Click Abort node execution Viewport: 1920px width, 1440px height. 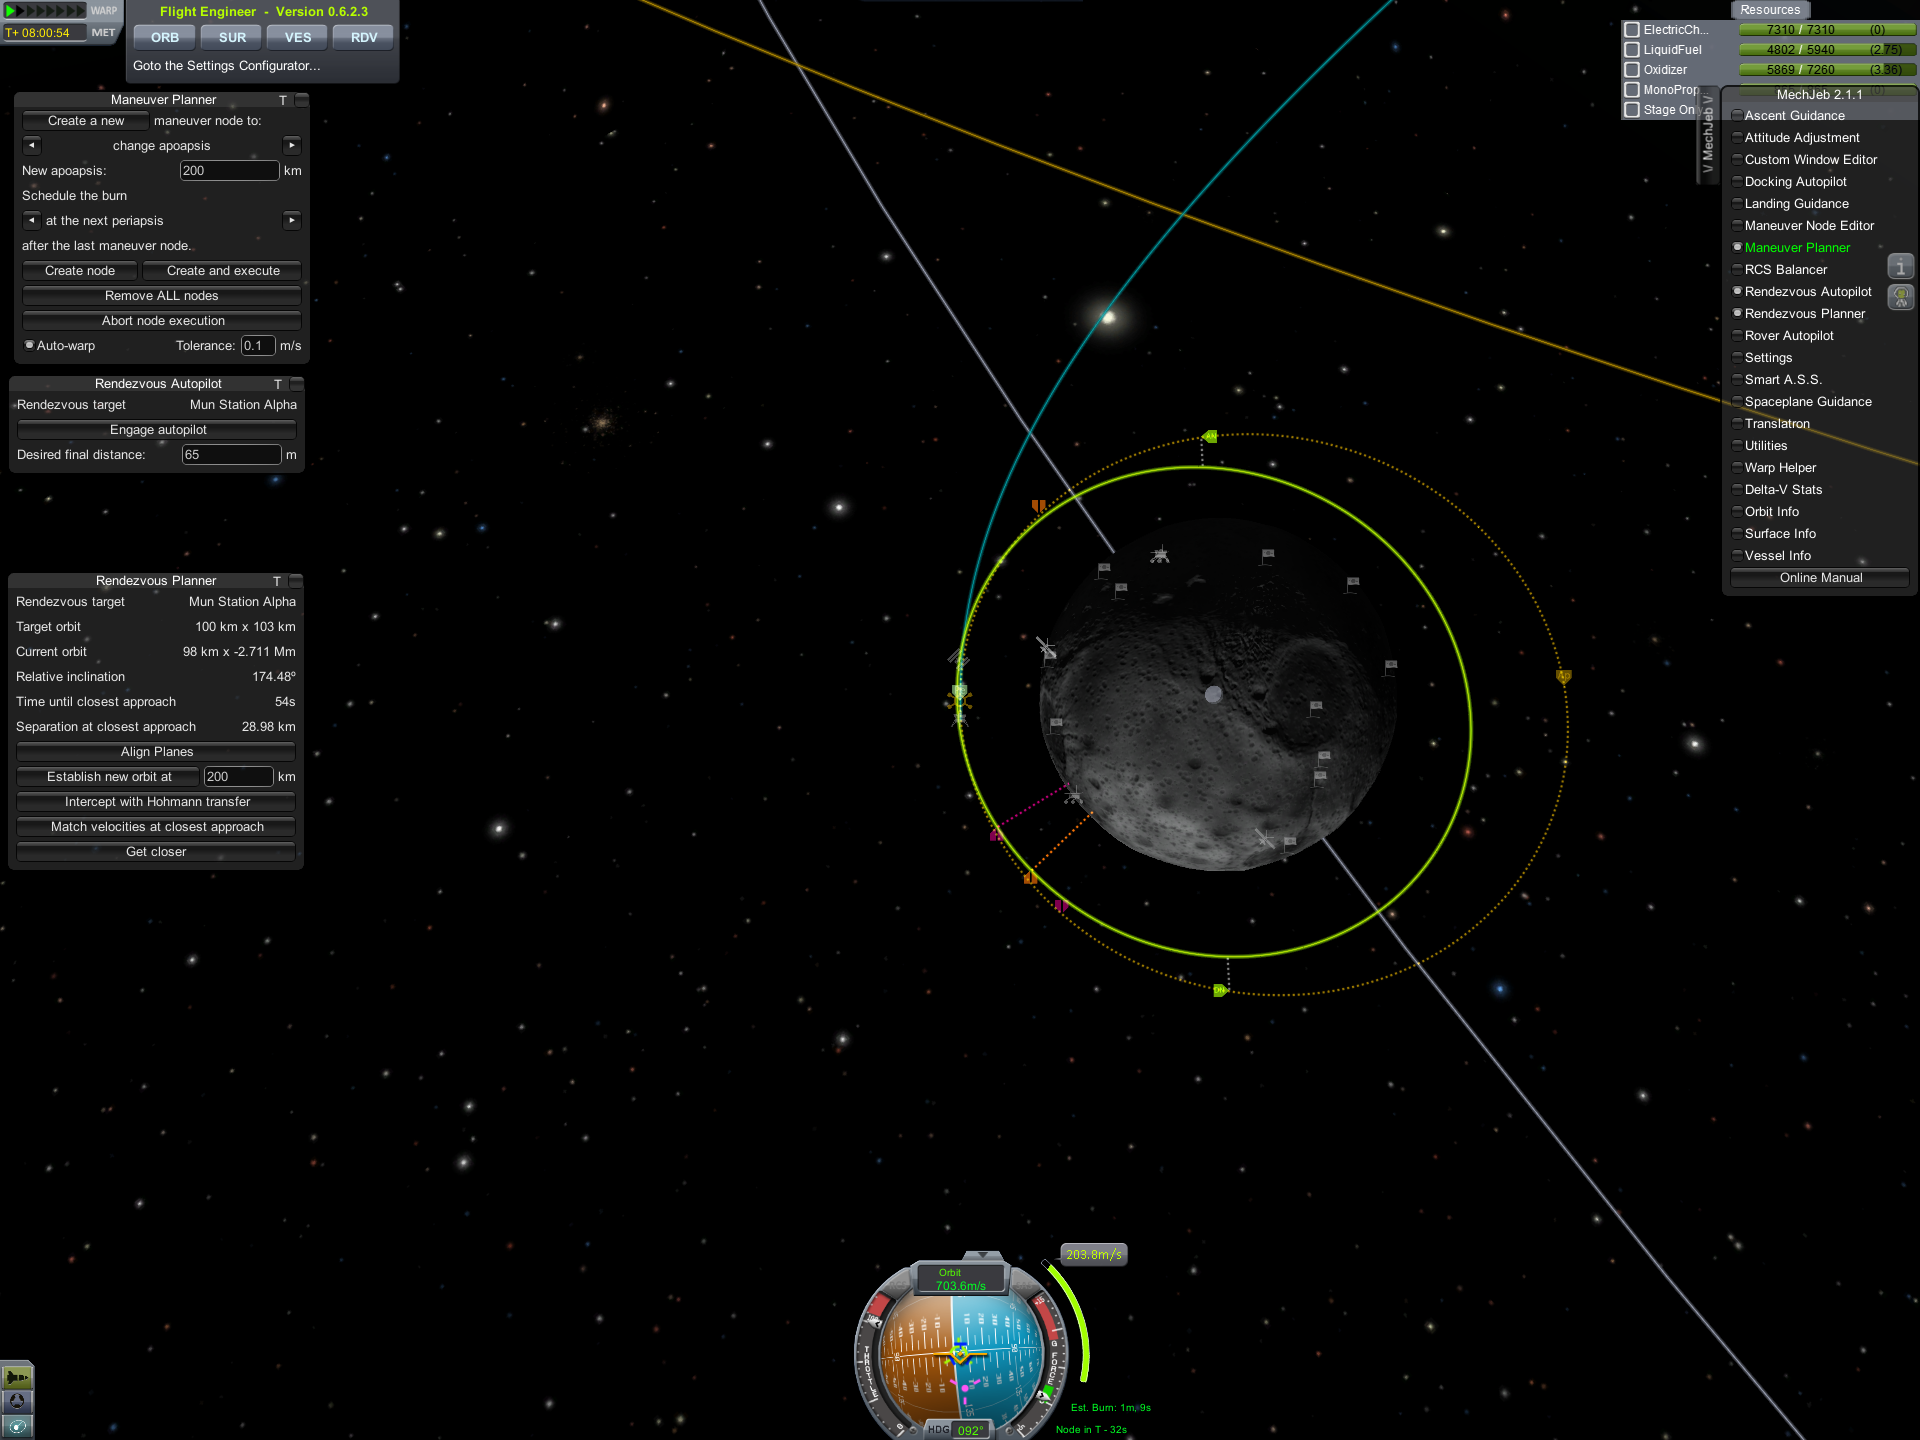[163, 321]
